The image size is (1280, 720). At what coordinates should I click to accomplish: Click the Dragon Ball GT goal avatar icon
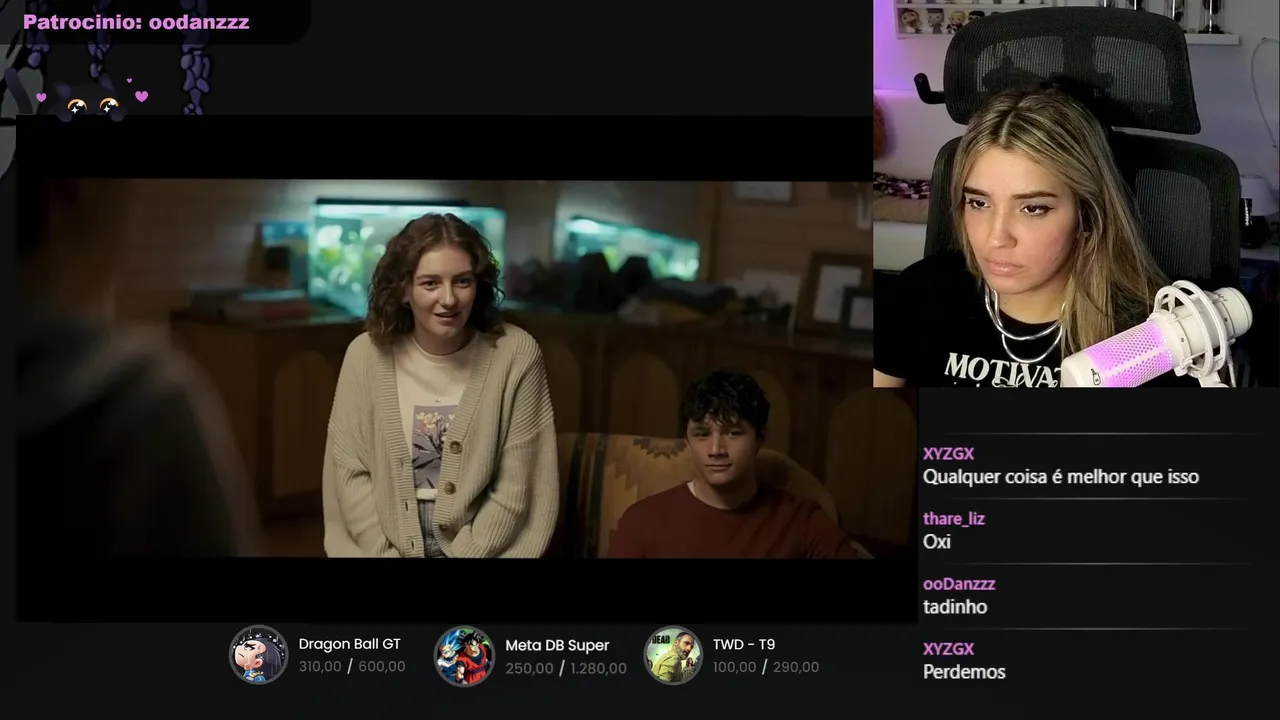pos(259,655)
